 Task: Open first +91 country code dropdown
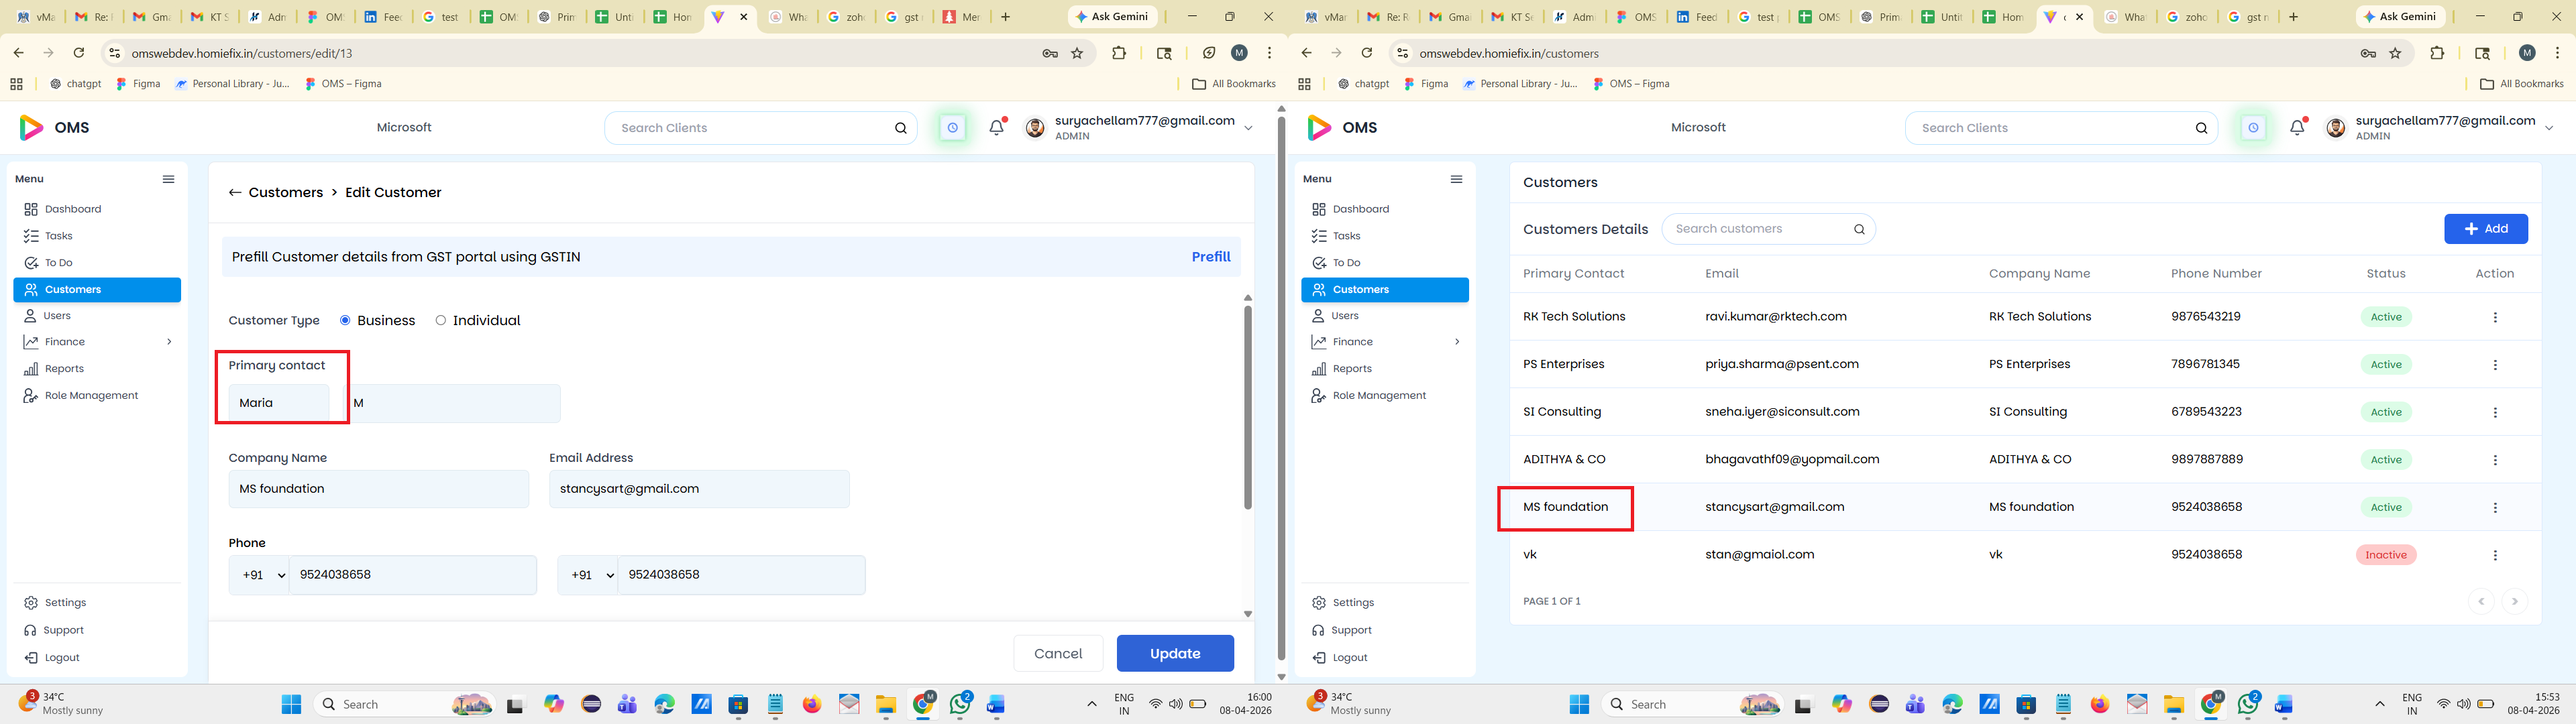click(x=260, y=576)
